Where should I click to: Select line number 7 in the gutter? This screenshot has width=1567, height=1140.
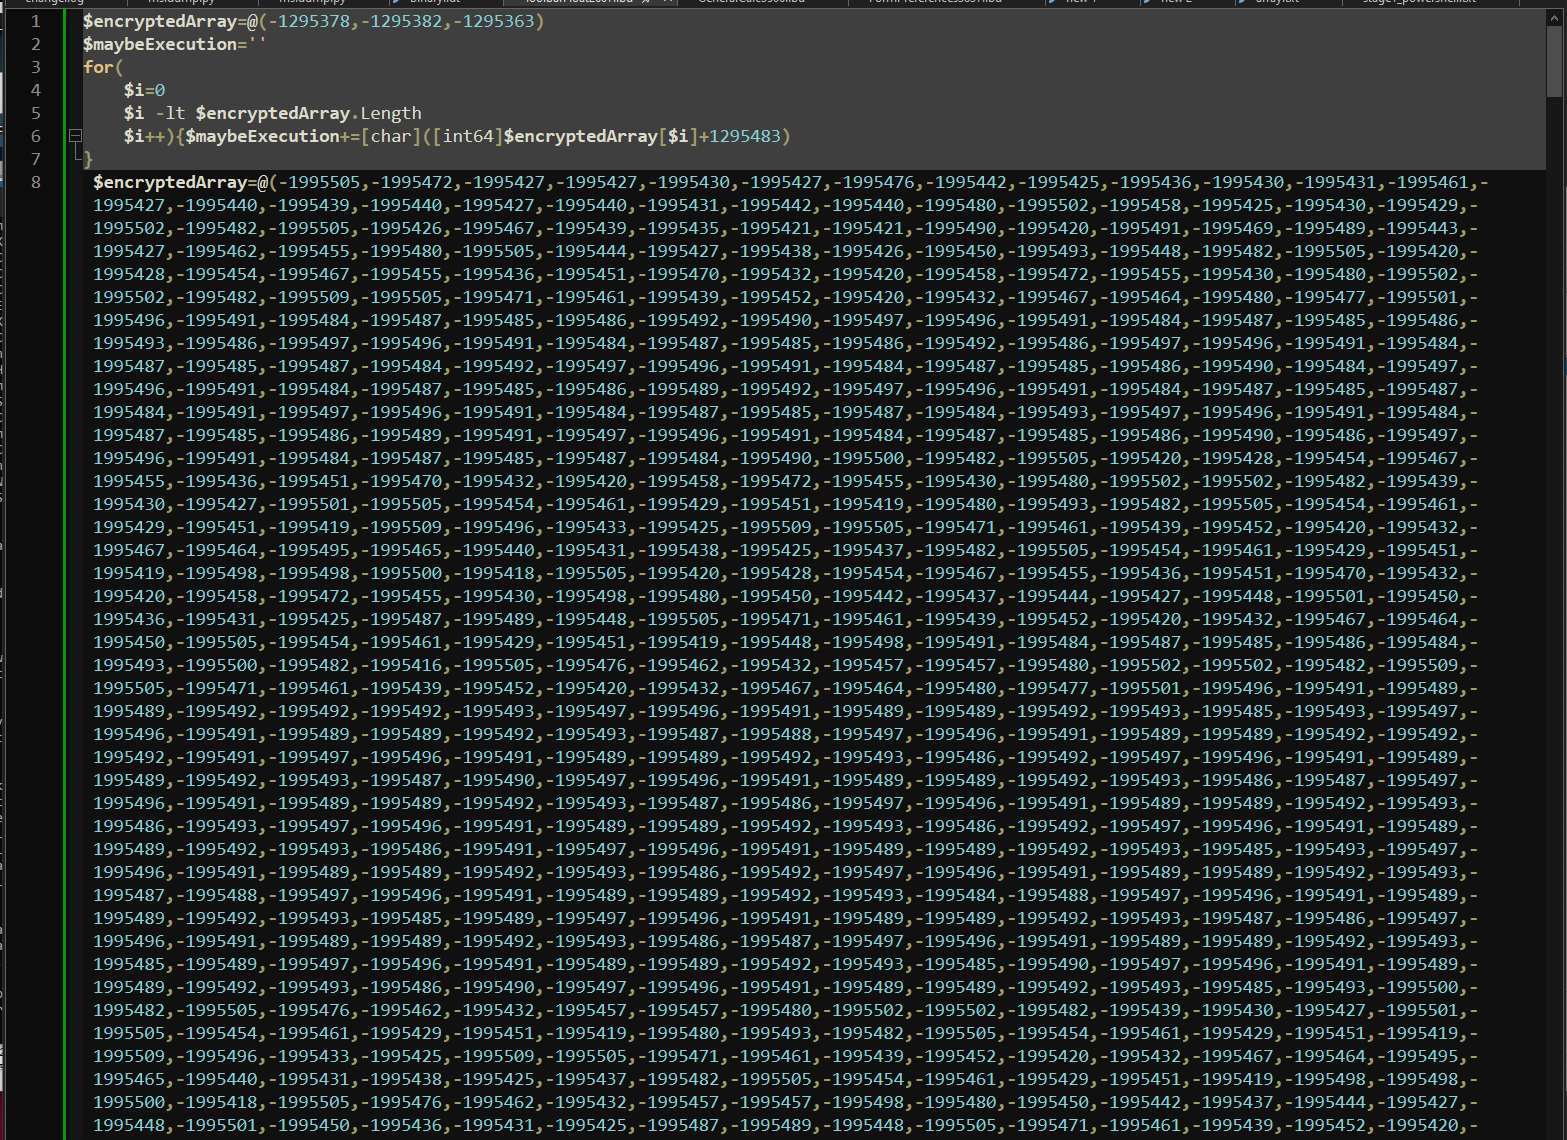point(36,159)
